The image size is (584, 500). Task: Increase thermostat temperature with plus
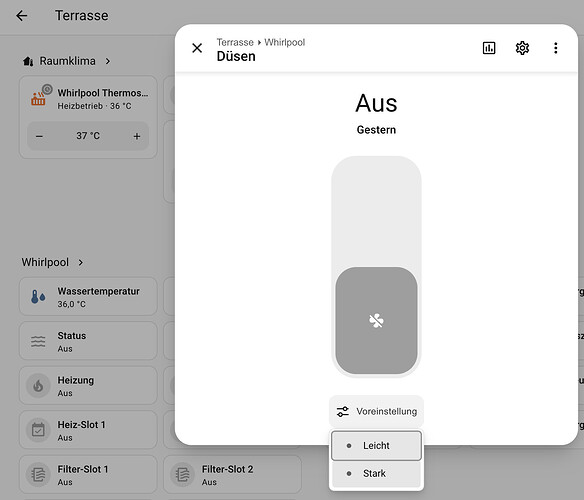[x=137, y=136]
